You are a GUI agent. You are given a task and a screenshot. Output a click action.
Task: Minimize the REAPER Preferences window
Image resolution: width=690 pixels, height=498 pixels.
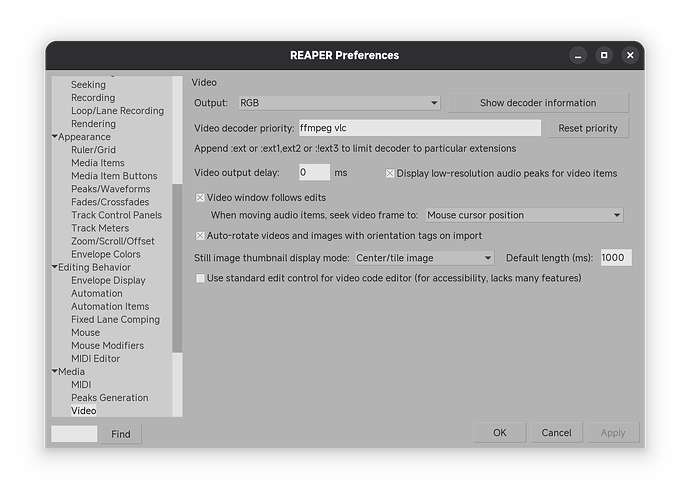point(578,55)
